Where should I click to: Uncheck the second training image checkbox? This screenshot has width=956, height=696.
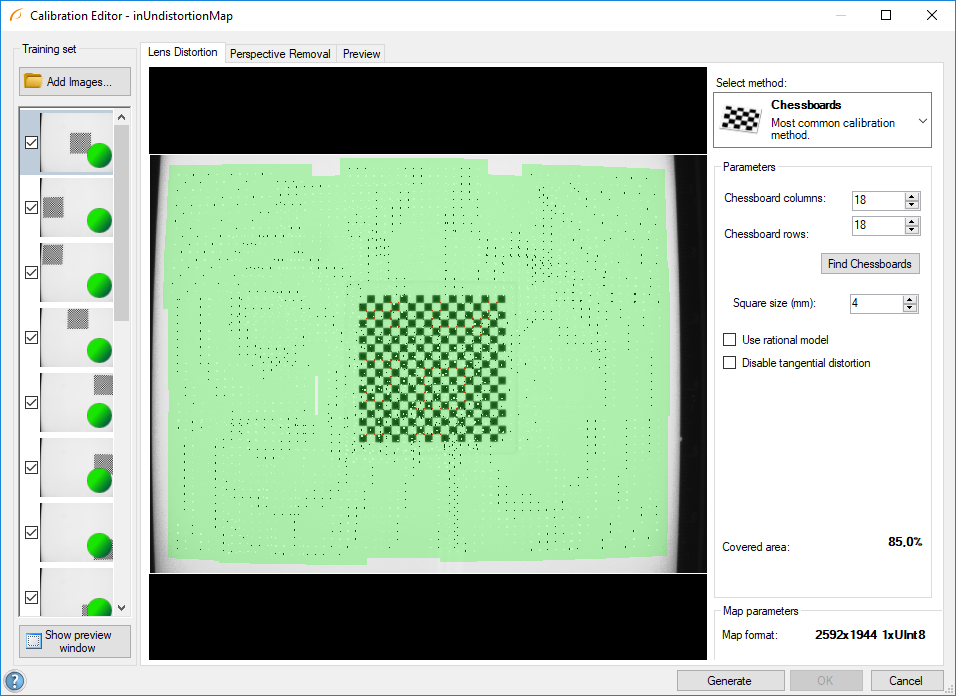pyautogui.click(x=31, y=207)
